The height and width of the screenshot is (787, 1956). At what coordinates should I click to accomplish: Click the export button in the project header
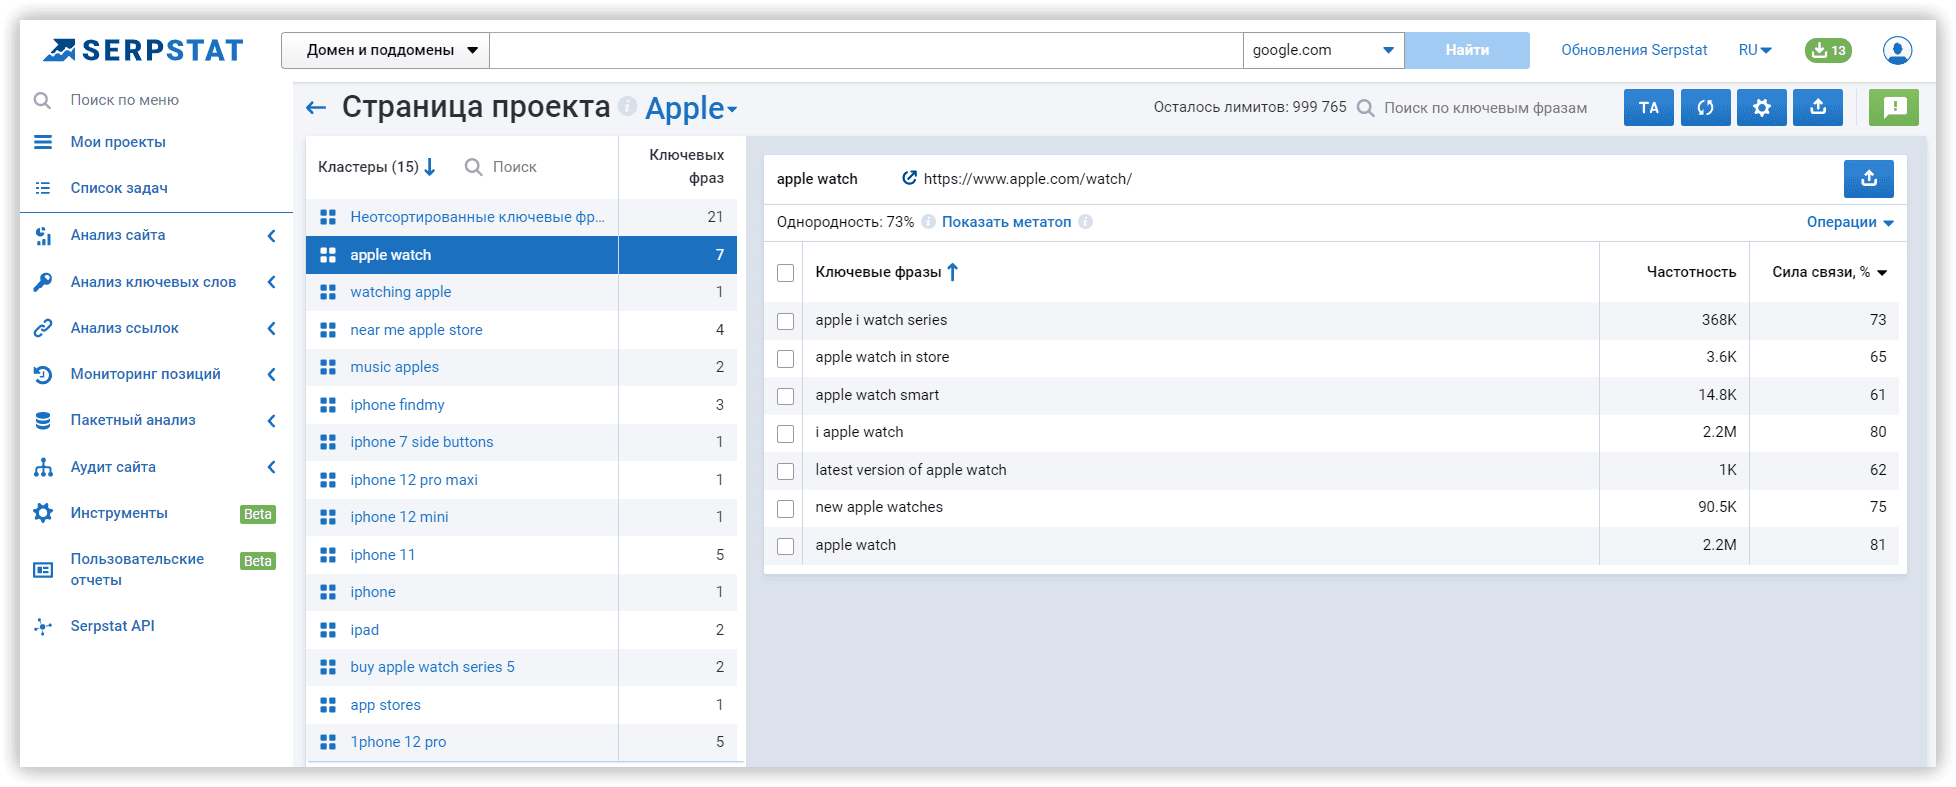1818,108
